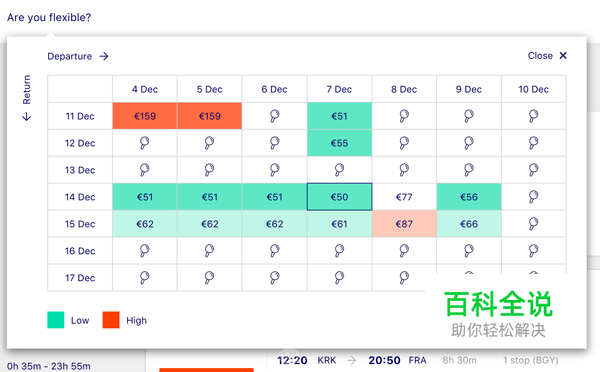Search price for 5 Dec to 16 Dec

(209, 251)
